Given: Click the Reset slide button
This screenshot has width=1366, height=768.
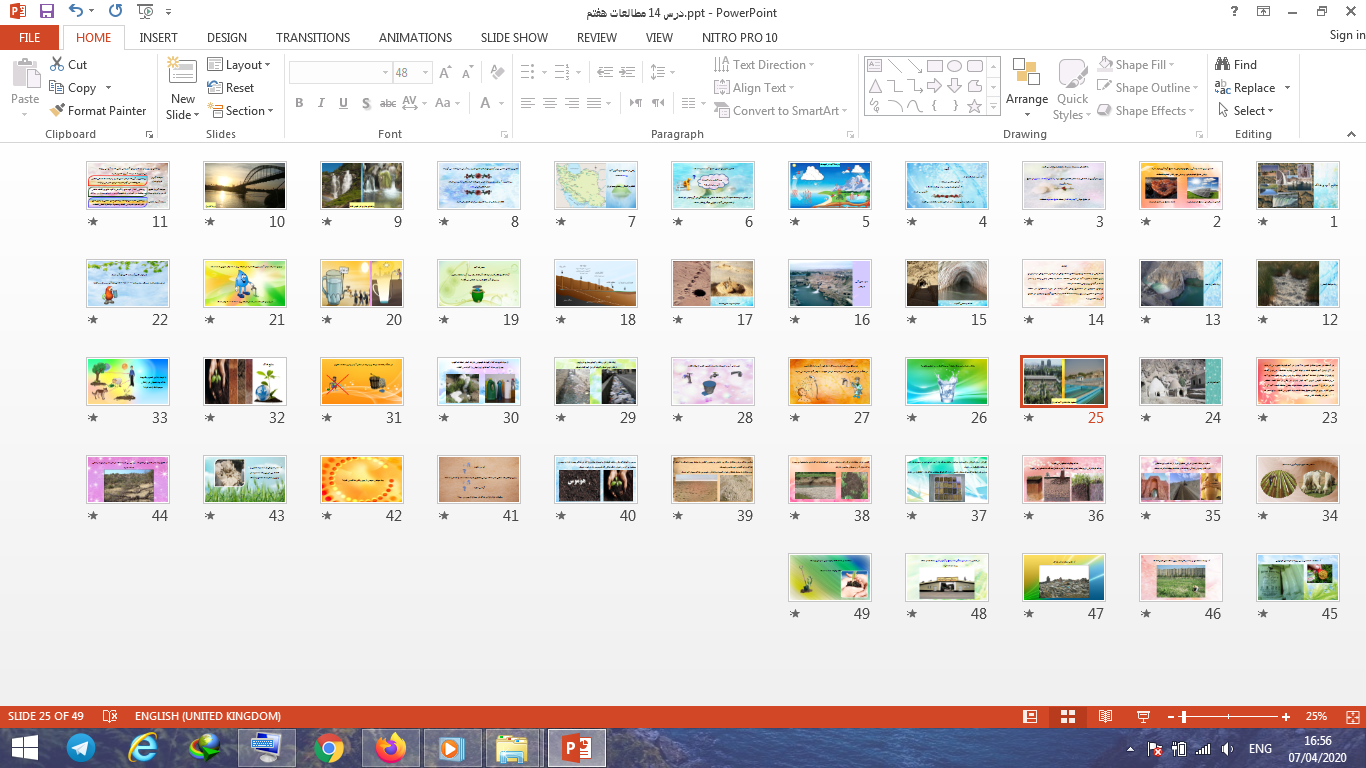Looking at the screenshot, I should click(231, 88).
